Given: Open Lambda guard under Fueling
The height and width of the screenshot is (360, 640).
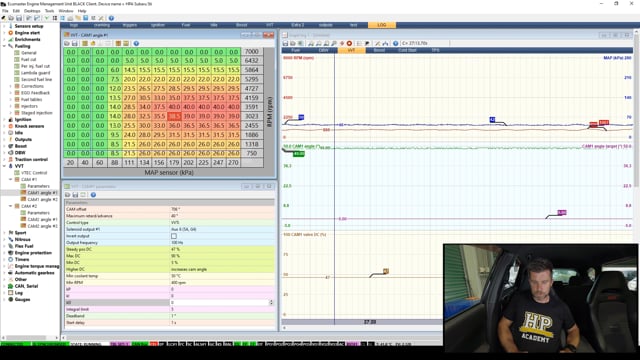Looking at the screenshot, I should [35, 73].
